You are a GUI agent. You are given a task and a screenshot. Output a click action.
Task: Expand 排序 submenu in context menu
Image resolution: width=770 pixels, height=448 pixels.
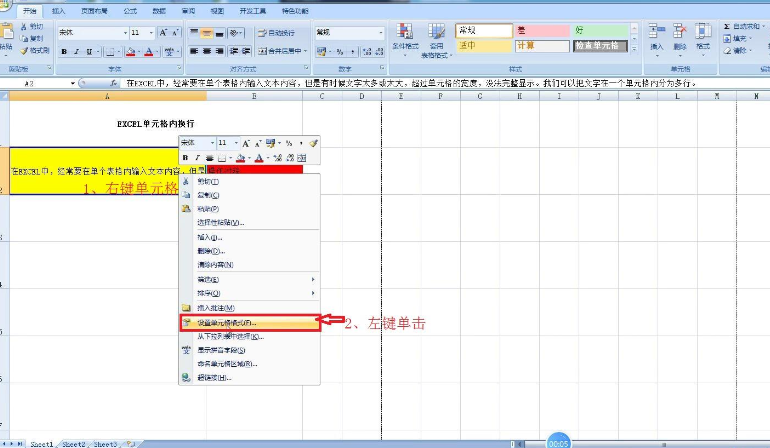(x=250, y=293)
